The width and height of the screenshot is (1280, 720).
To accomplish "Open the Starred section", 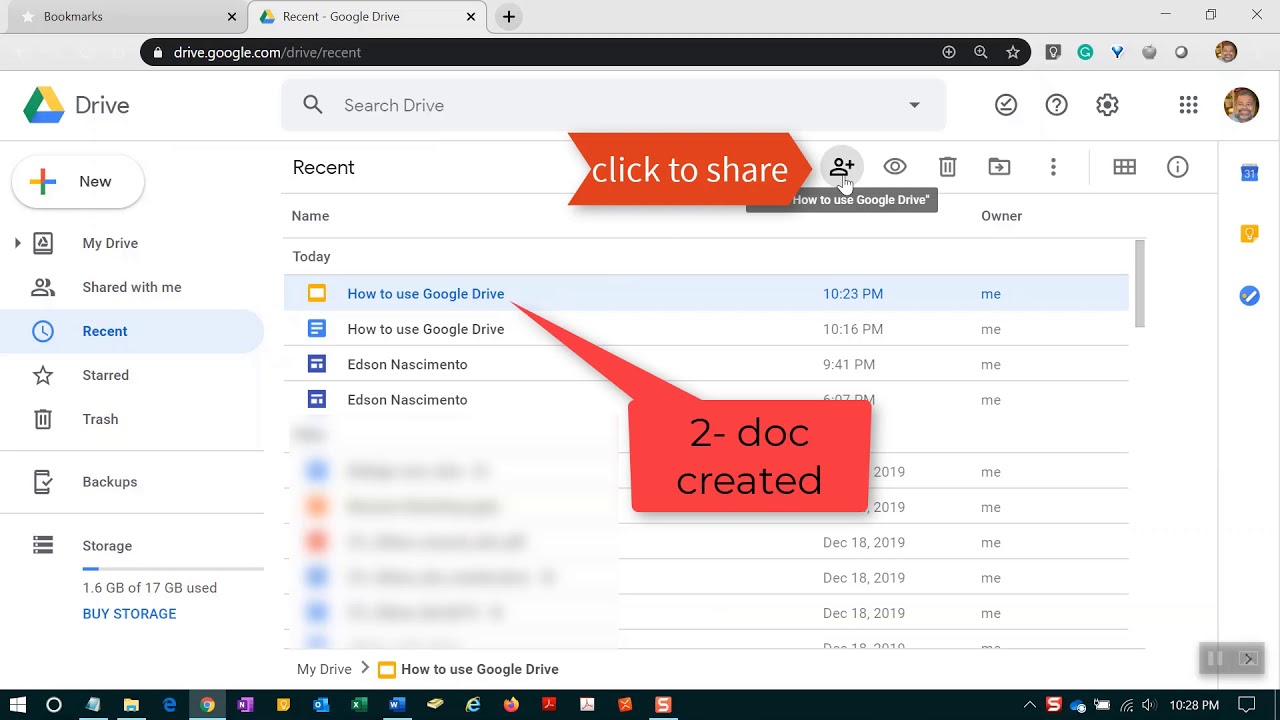I will point(105,375).
